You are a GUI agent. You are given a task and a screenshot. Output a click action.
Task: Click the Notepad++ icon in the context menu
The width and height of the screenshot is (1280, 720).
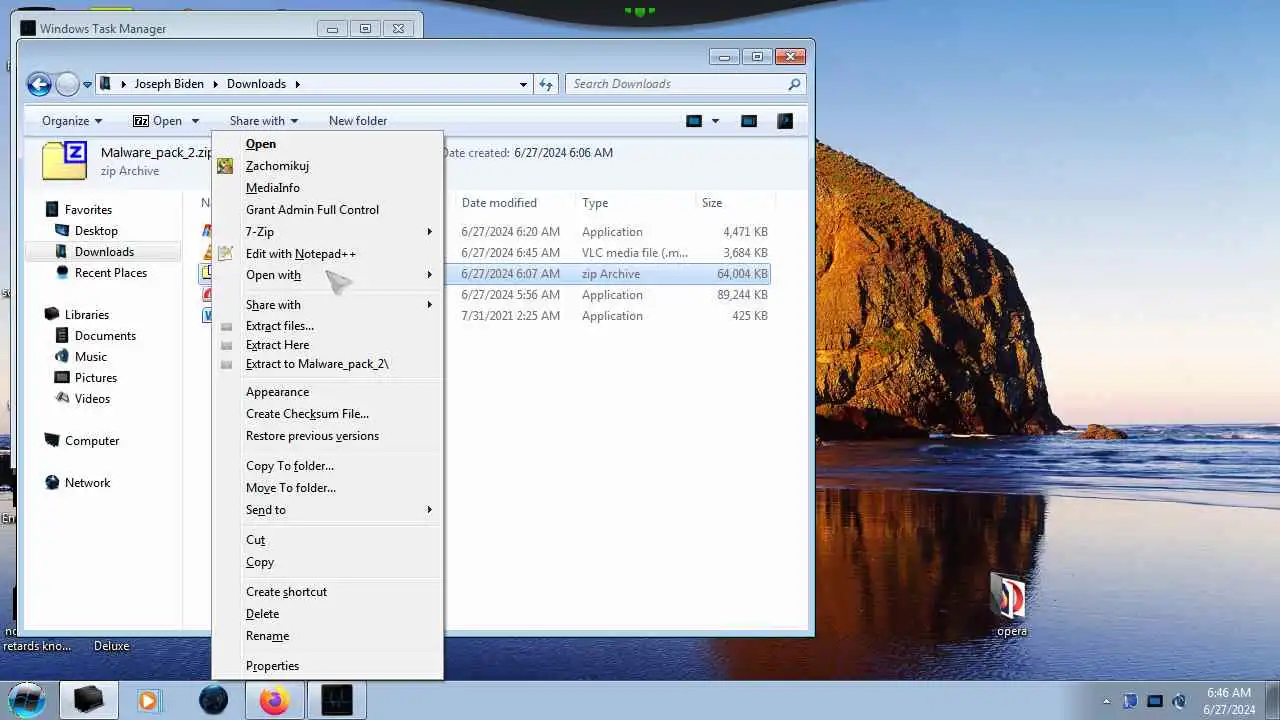pyautogui.click(x=226, y=254)
